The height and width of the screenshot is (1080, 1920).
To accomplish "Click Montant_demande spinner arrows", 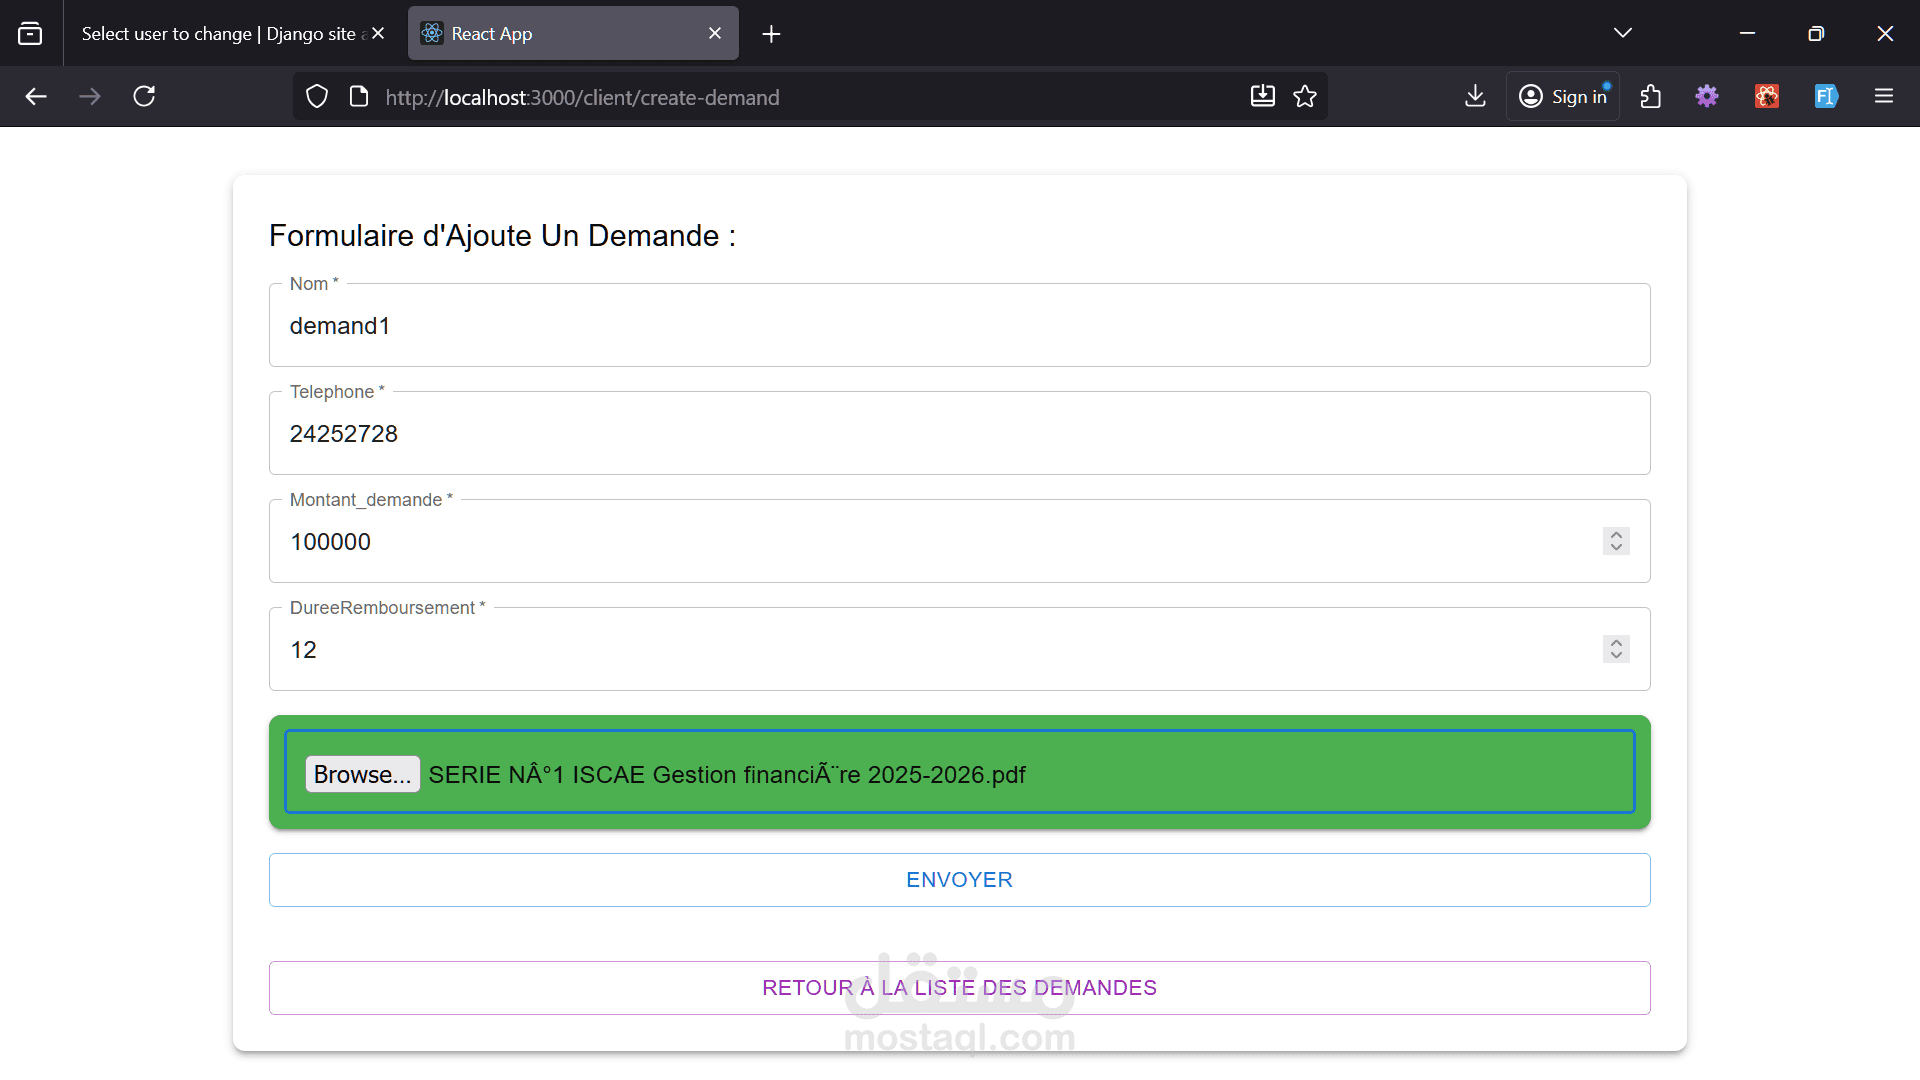I will coord(1616,541).
